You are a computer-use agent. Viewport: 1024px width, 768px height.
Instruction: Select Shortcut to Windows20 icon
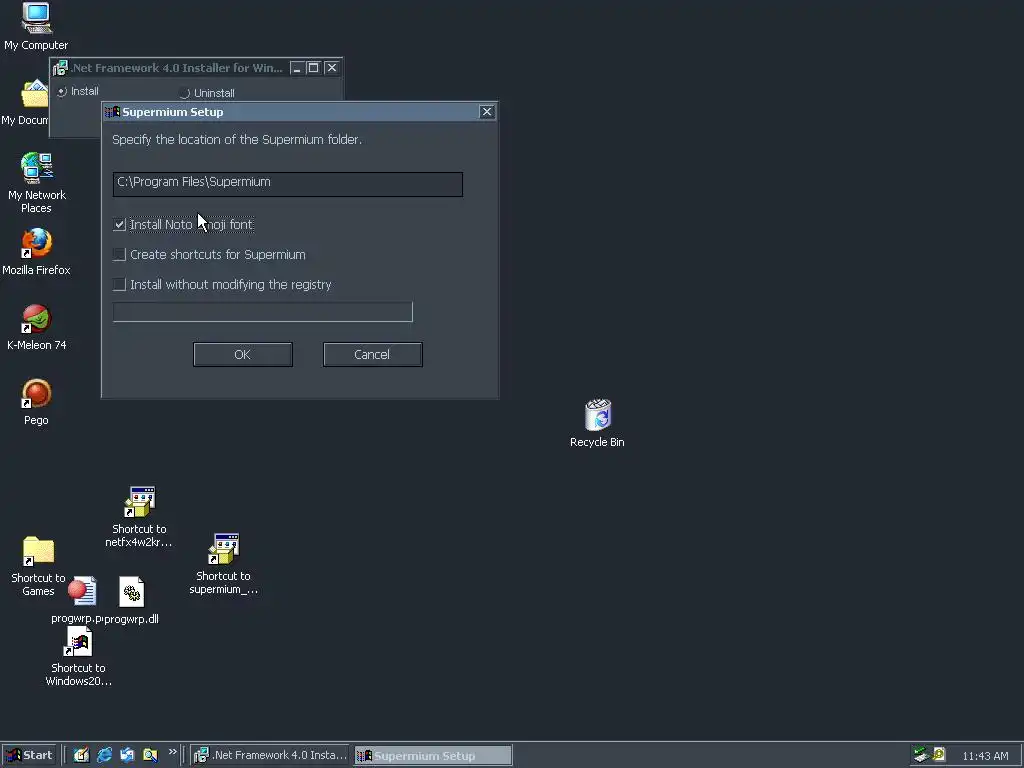point(78,641)
